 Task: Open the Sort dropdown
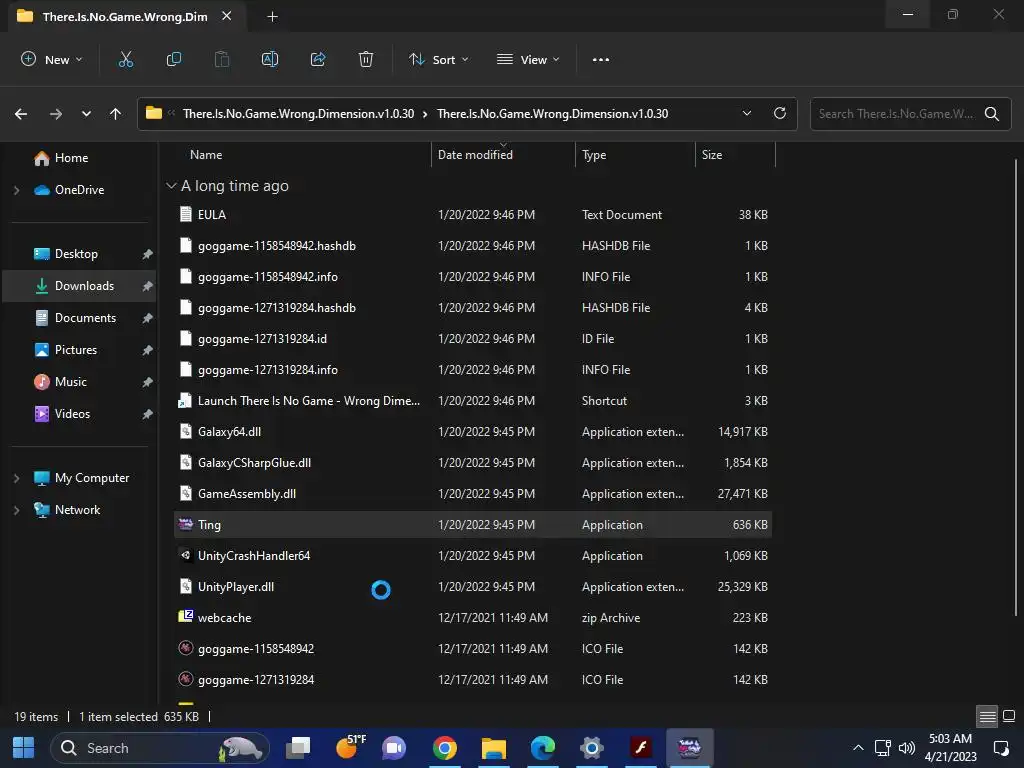pyautogui.click(x=439, y=59)
